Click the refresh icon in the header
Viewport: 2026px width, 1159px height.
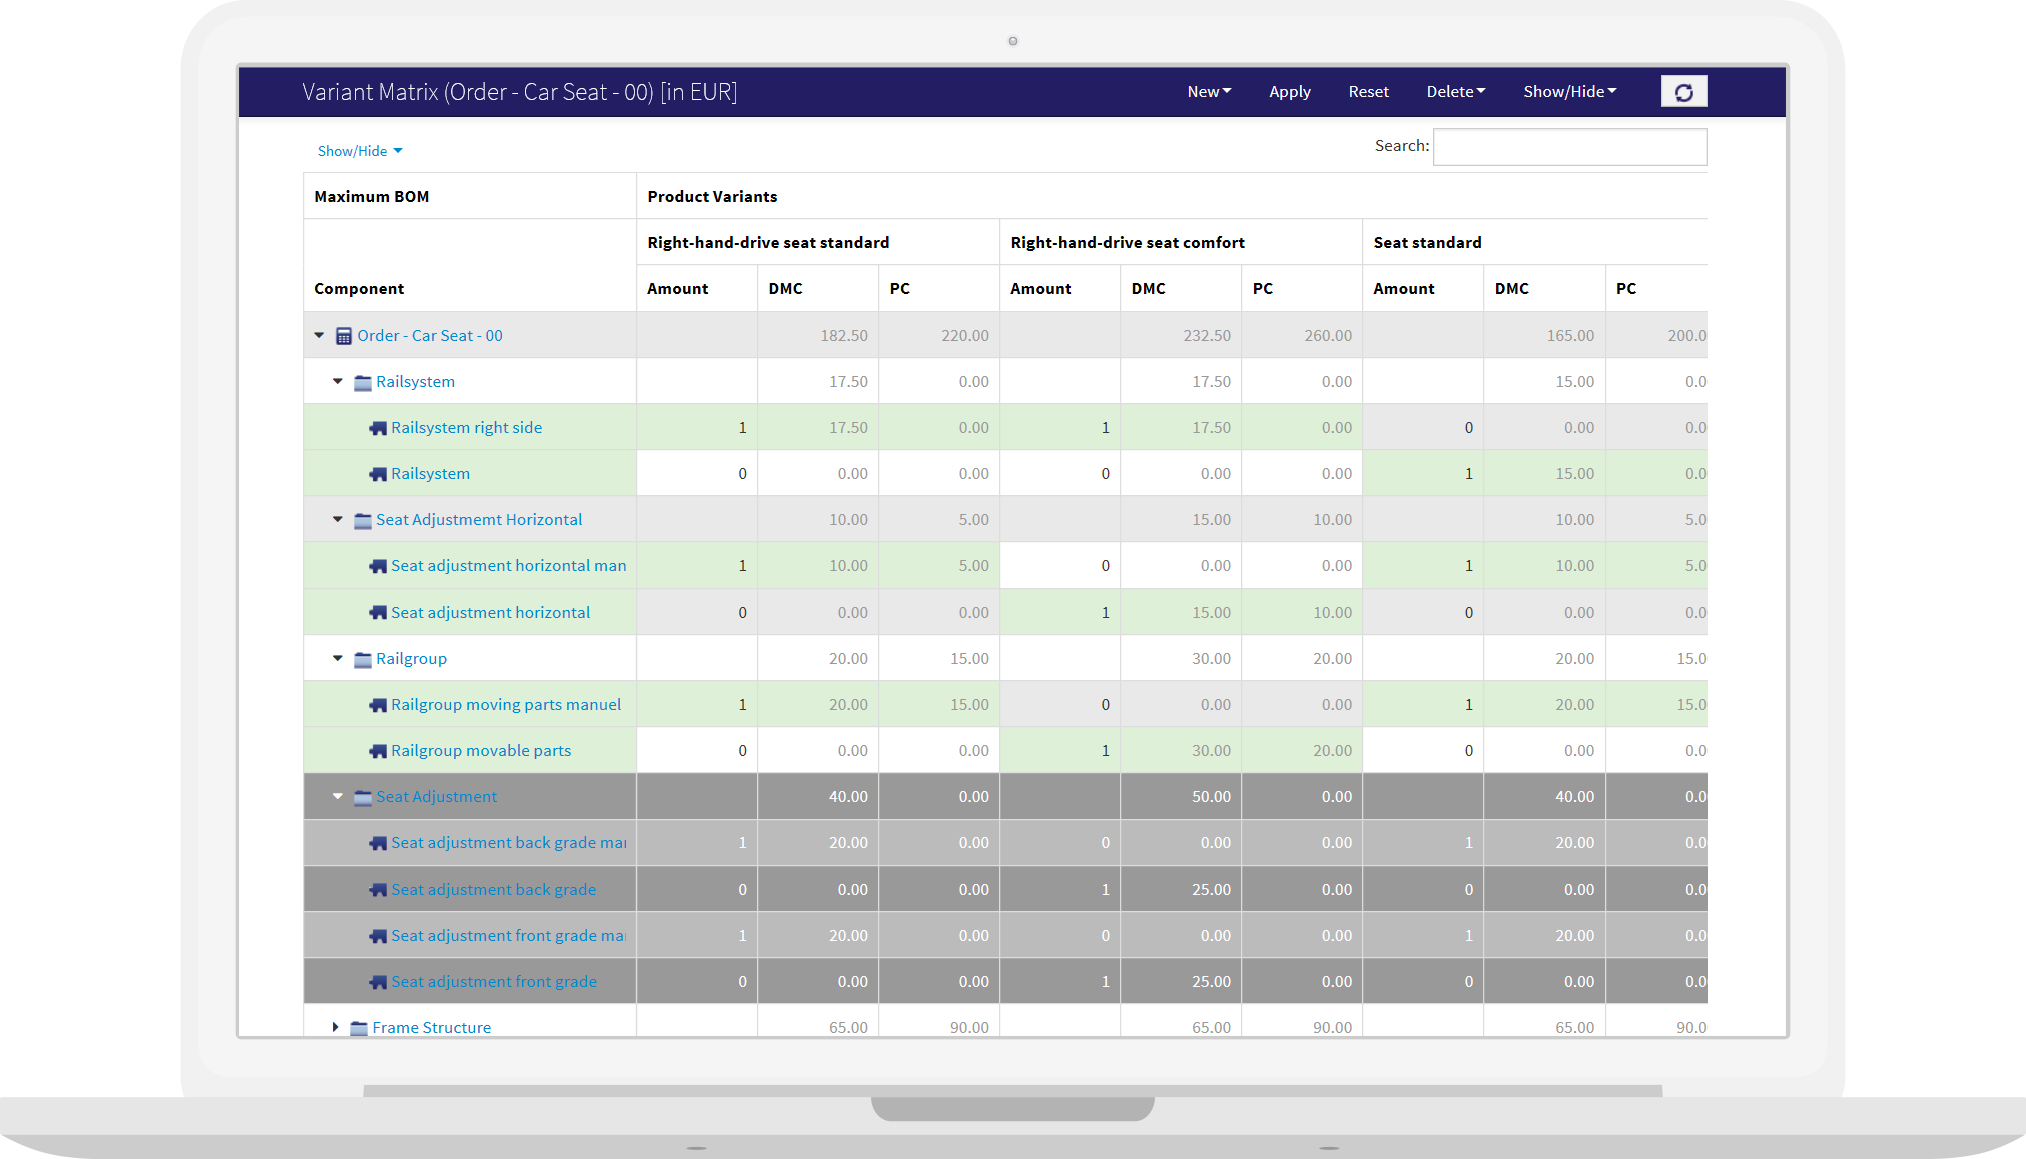point(1684,91)
